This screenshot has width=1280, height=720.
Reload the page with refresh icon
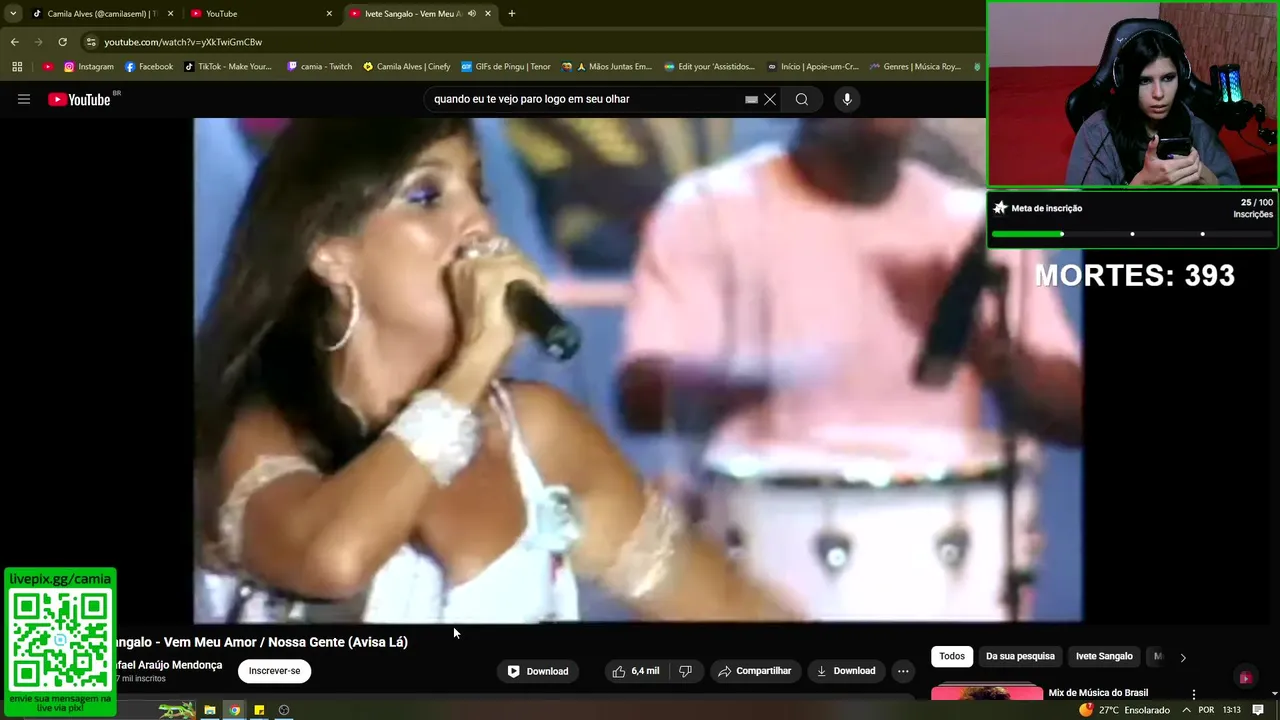62,42
